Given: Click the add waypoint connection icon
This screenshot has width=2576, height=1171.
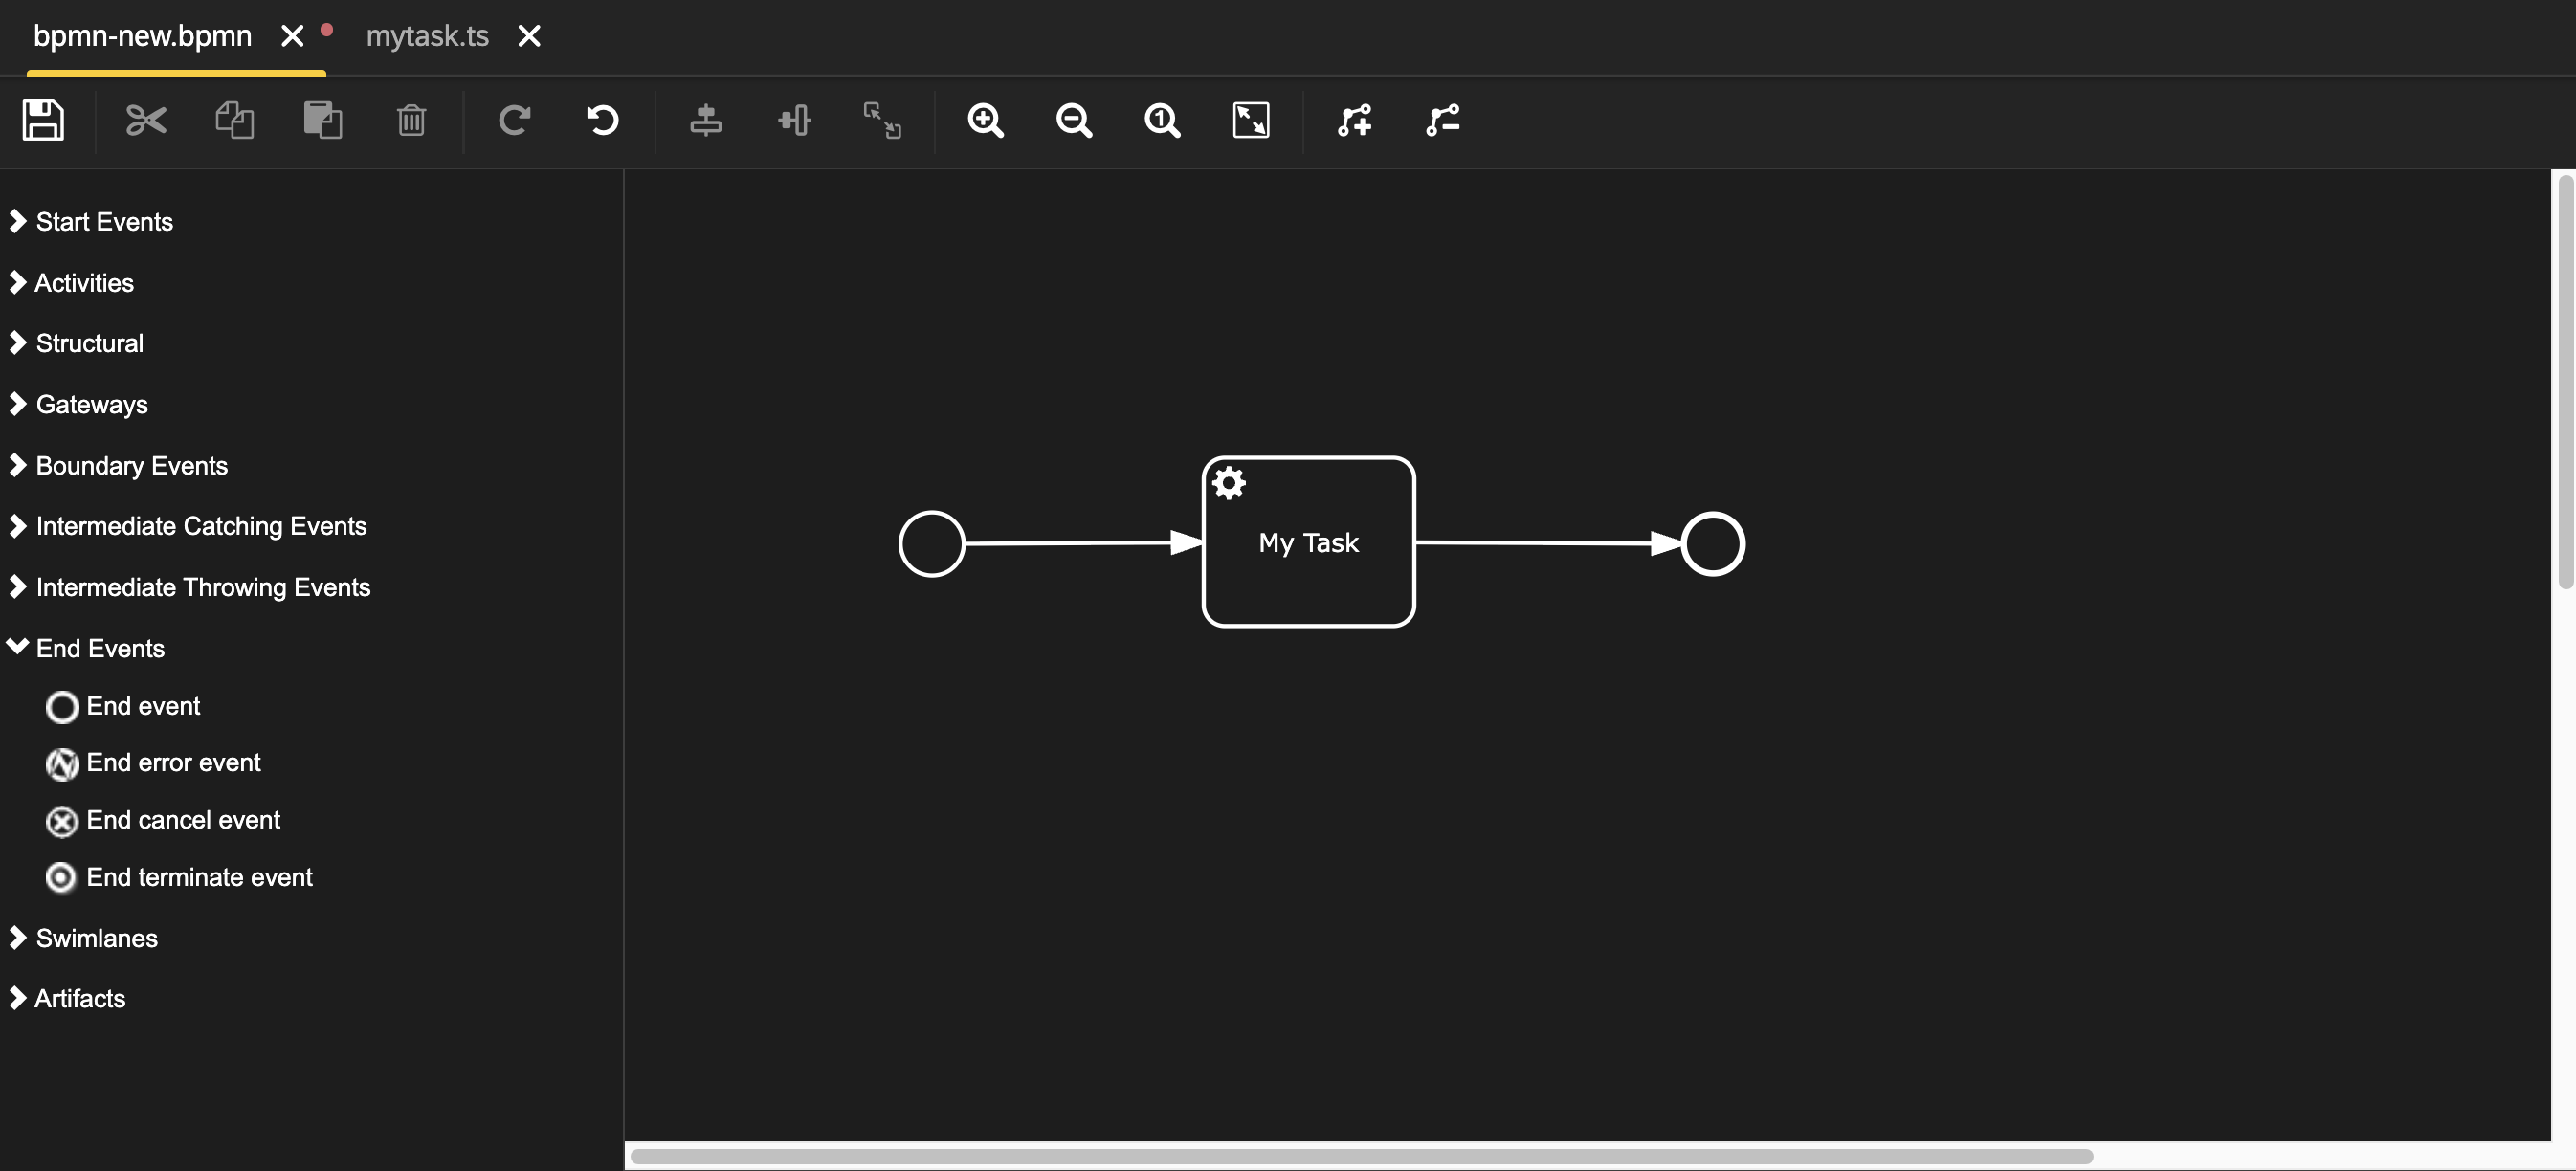Looking at the screenshot, I should [x=1352, y=120].
